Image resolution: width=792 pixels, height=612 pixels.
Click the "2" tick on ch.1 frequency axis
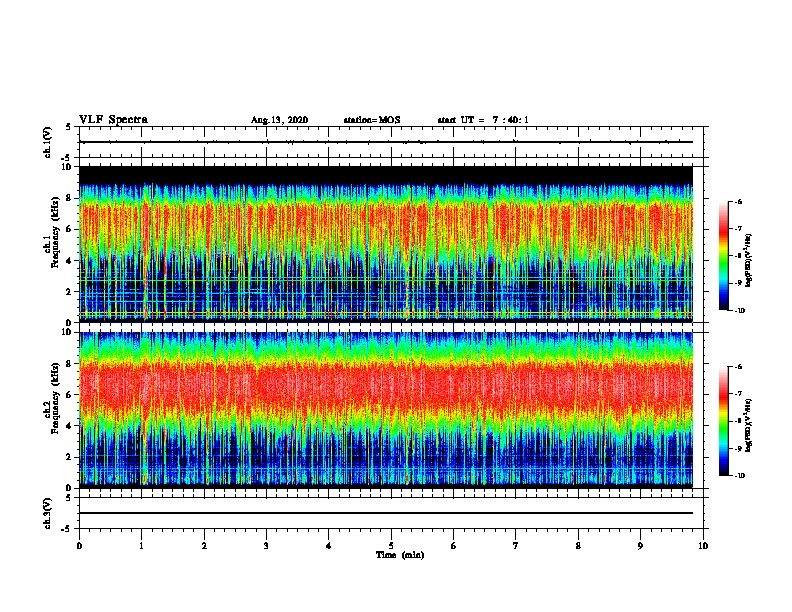69,292
